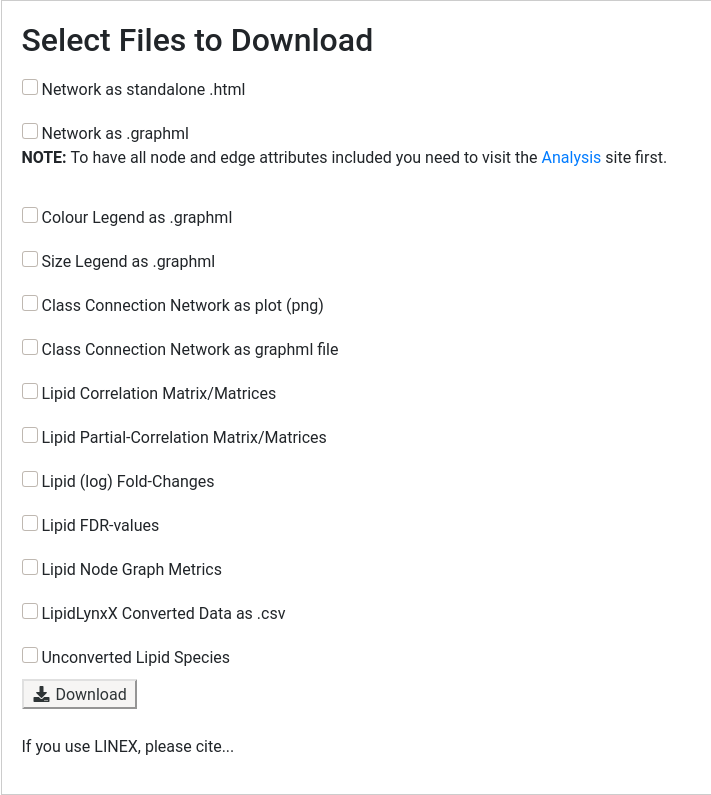Click the bold NOTE: text
Viewport: 711px width, 795px height.
coord(44,158)
